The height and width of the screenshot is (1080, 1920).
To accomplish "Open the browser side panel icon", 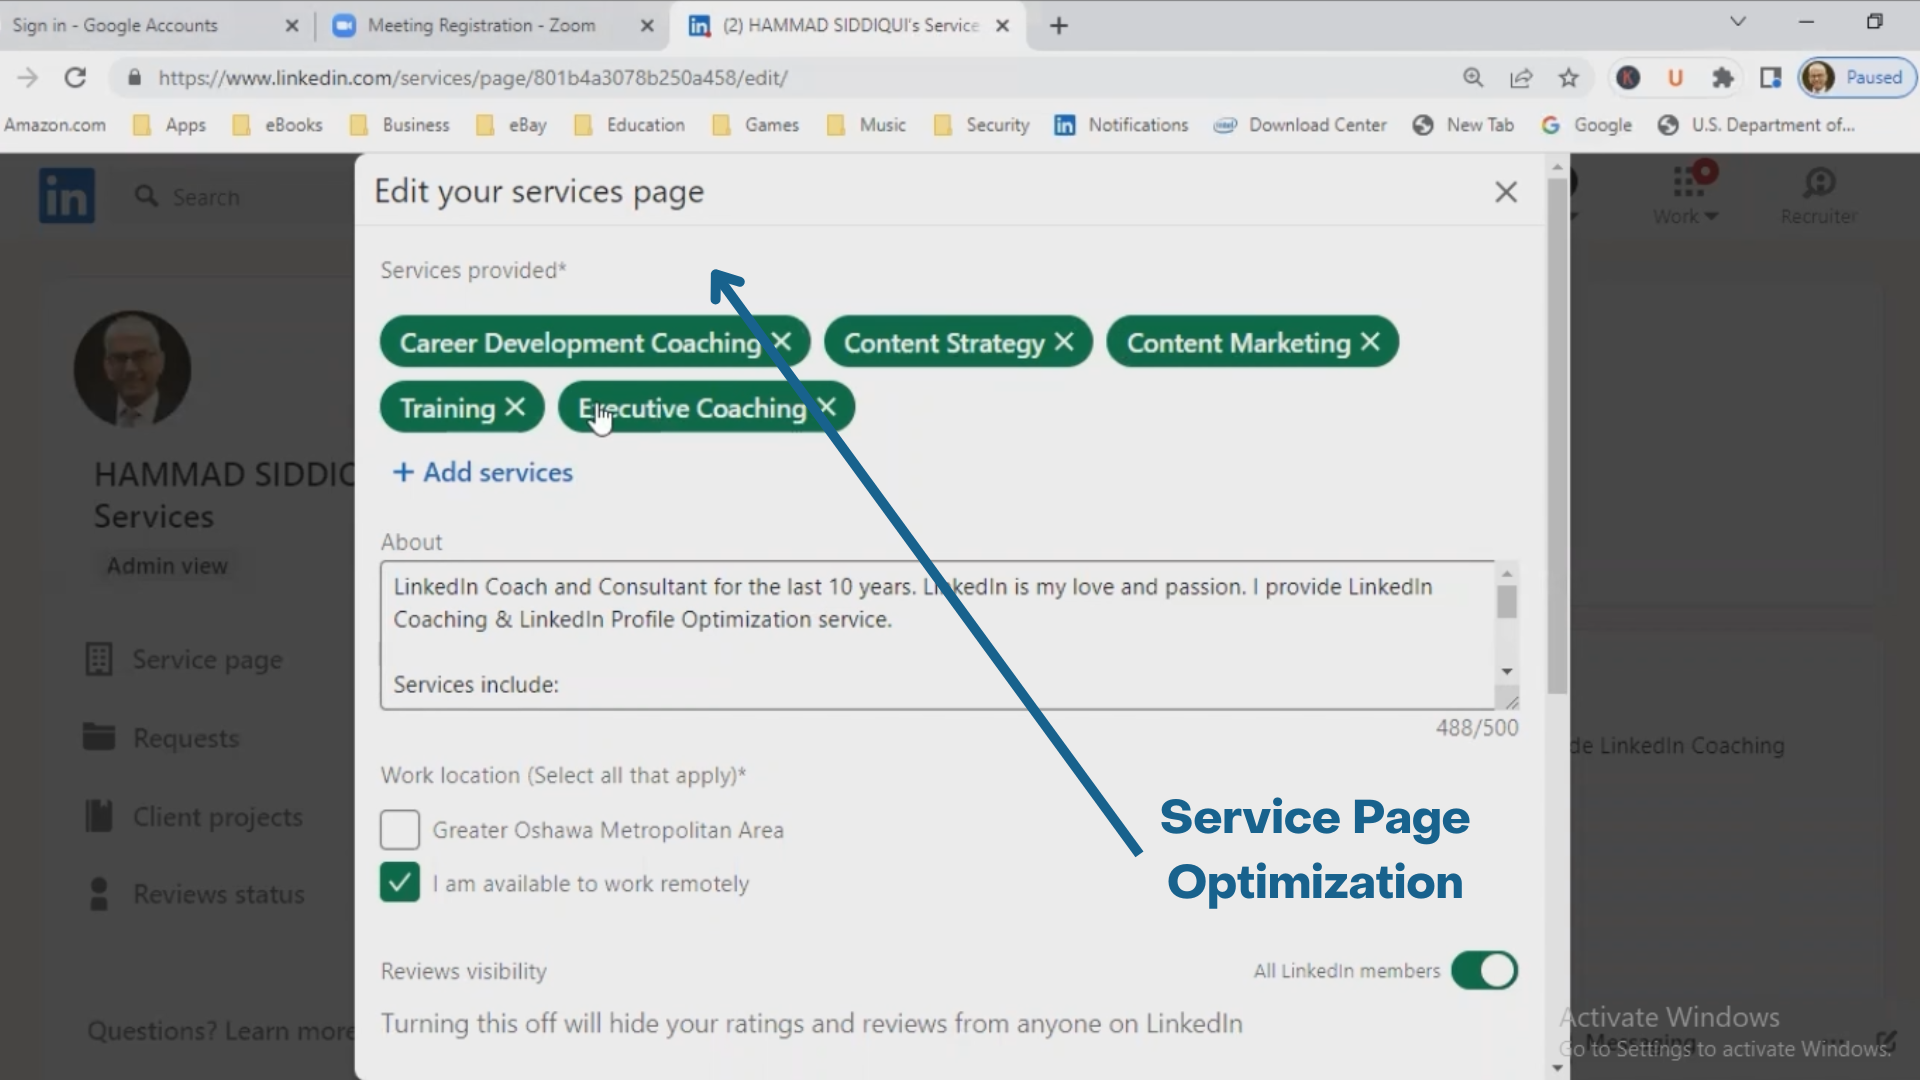I will click(x=1771, y=77).
